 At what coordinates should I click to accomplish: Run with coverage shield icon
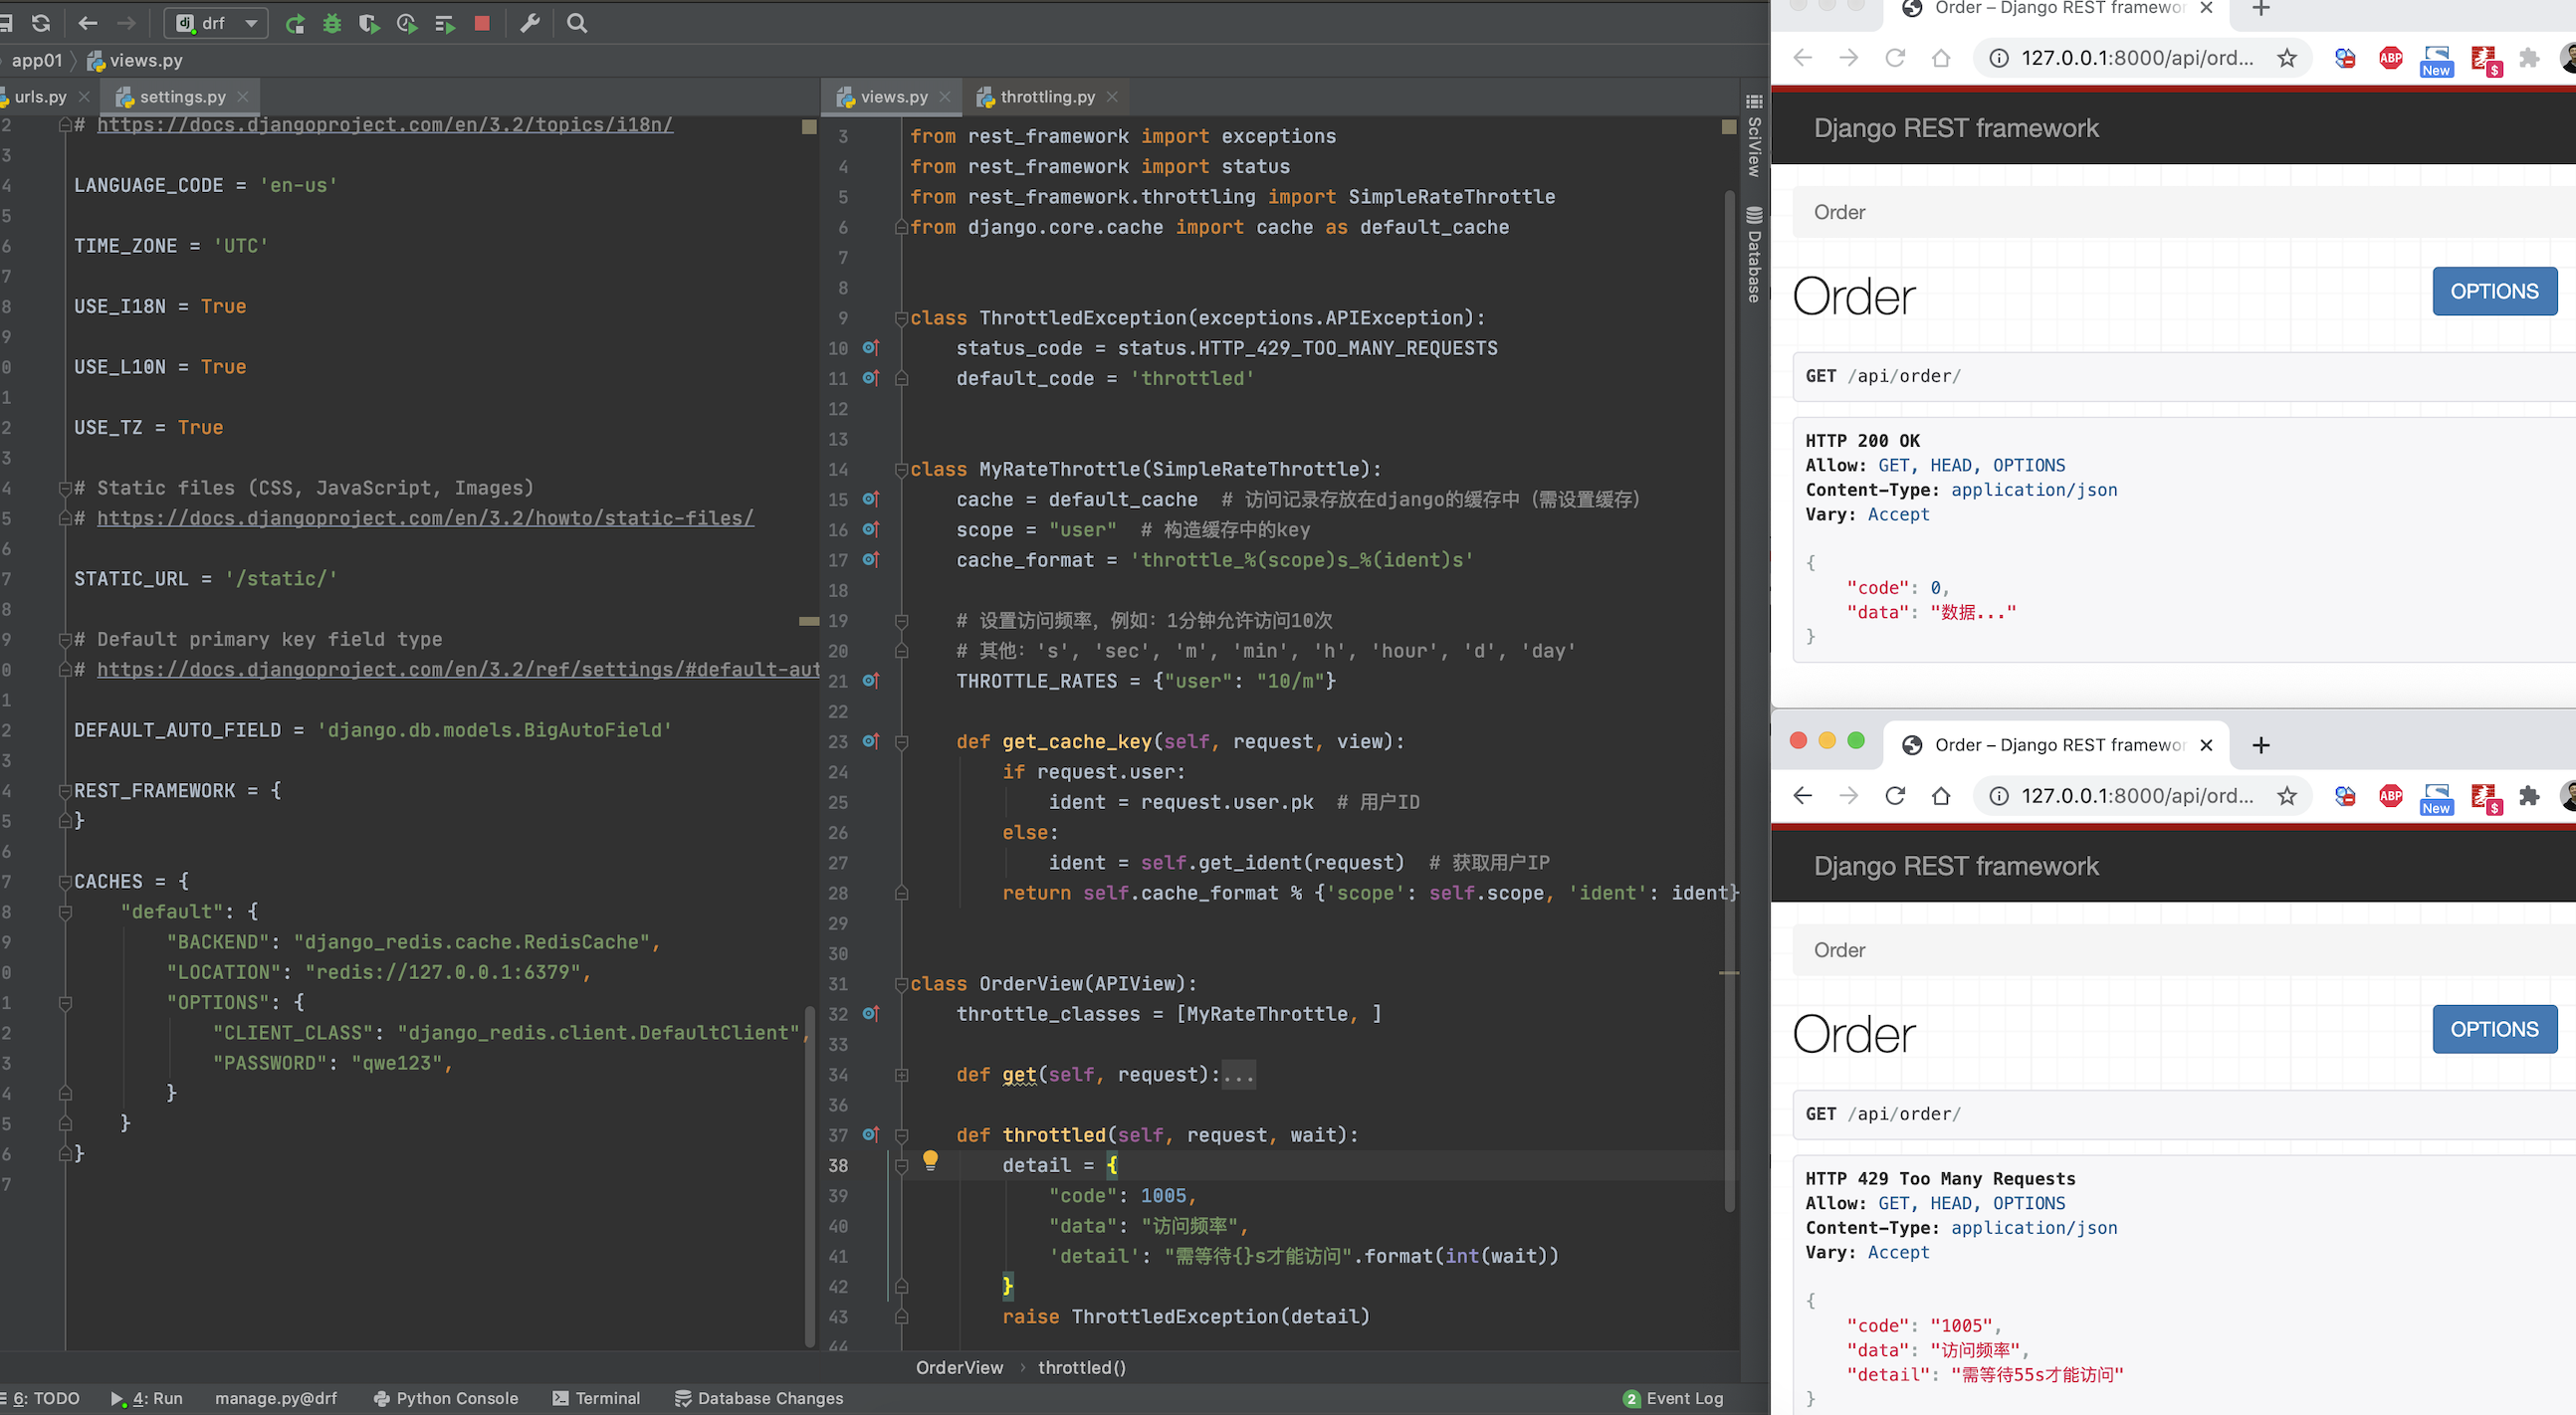point(369,24)
